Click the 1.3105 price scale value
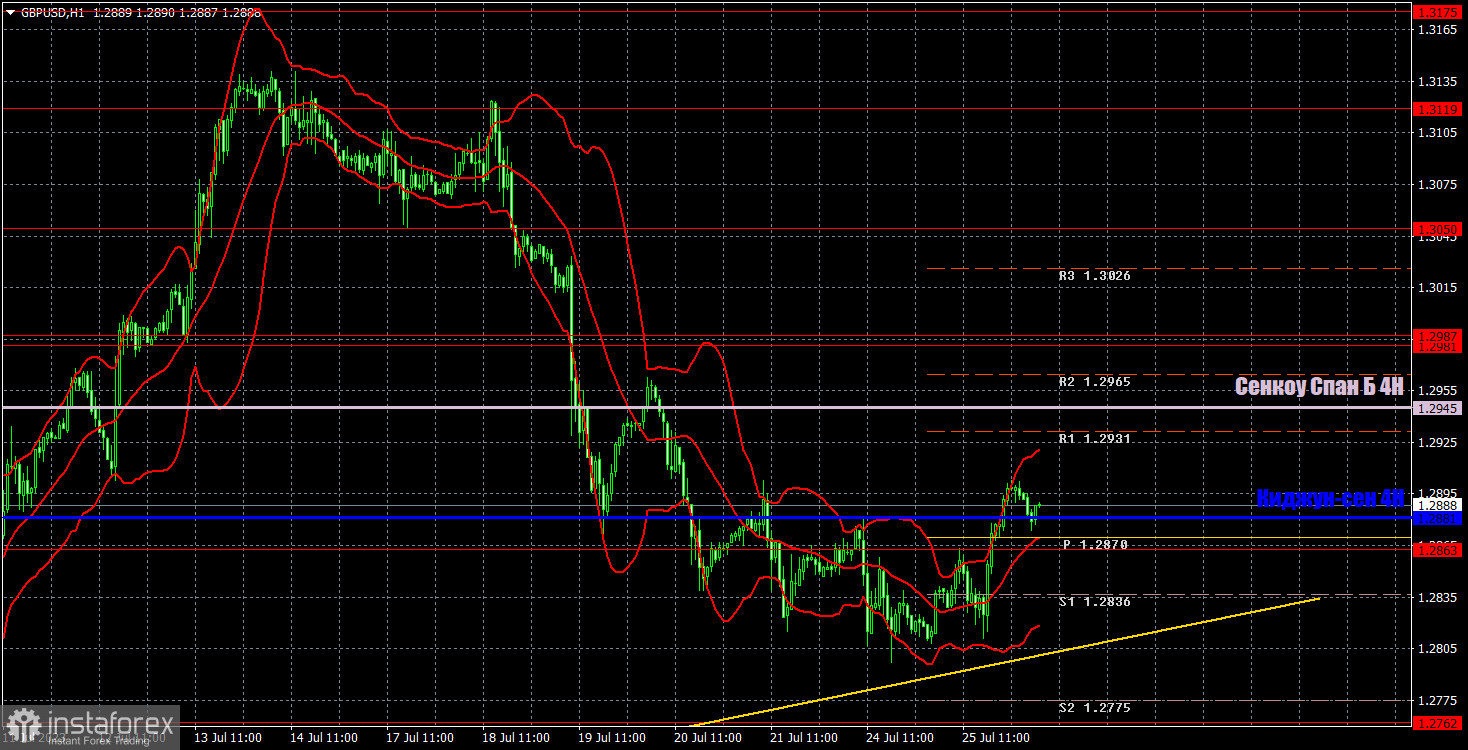Viewport: 1468px width, 750px height. point(1437,133)
